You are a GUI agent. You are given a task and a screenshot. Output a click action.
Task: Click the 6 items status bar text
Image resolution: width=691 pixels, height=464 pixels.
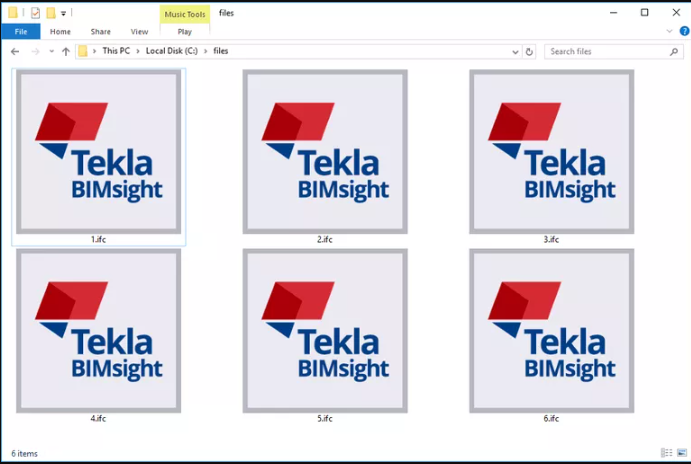[x=24, y=453]
